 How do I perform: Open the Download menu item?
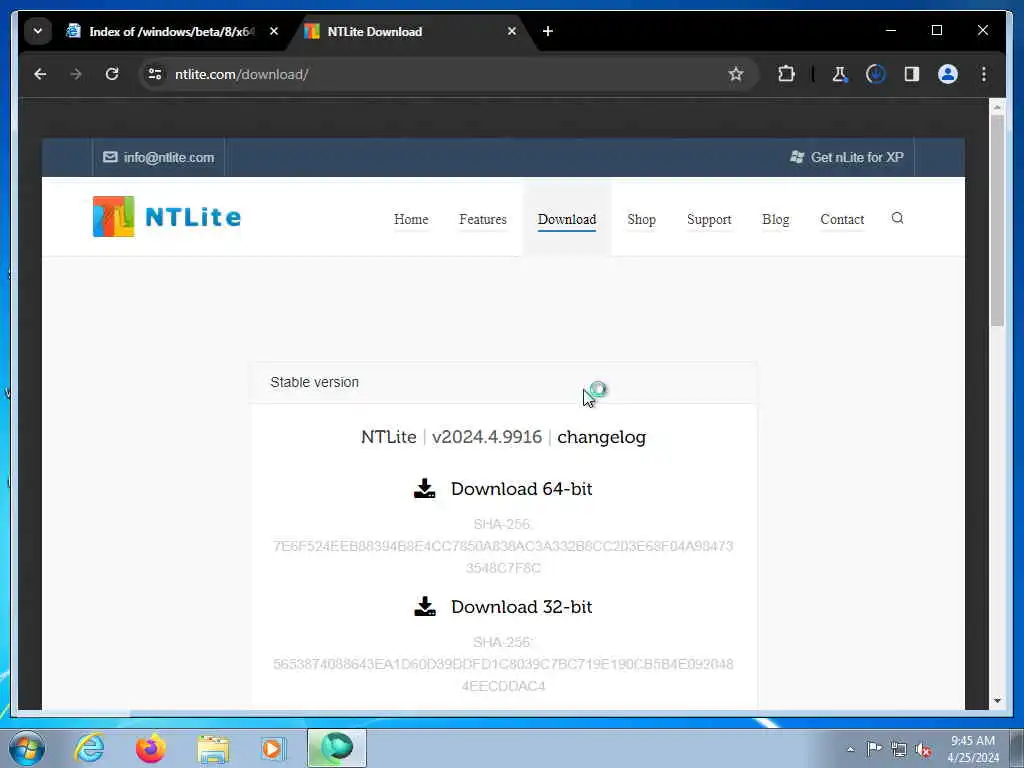coord(567,219)
